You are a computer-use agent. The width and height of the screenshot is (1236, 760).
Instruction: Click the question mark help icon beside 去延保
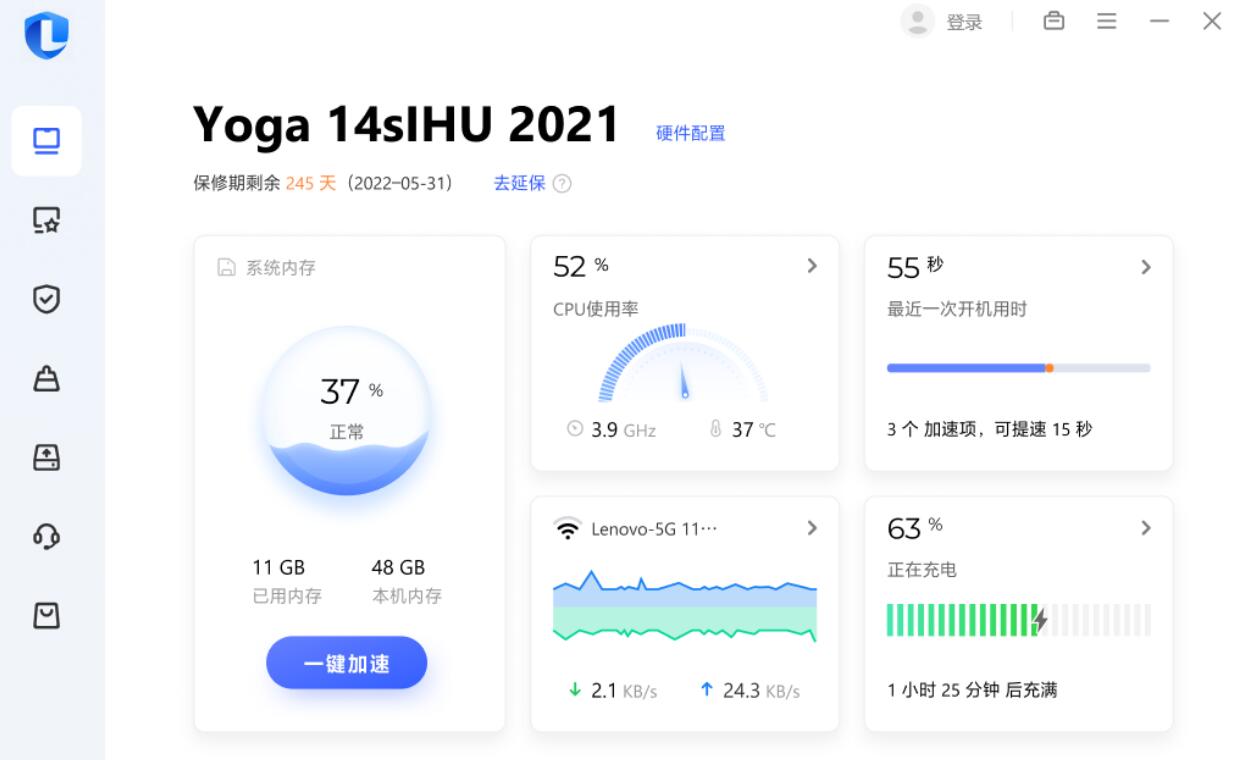click(562, 184)
